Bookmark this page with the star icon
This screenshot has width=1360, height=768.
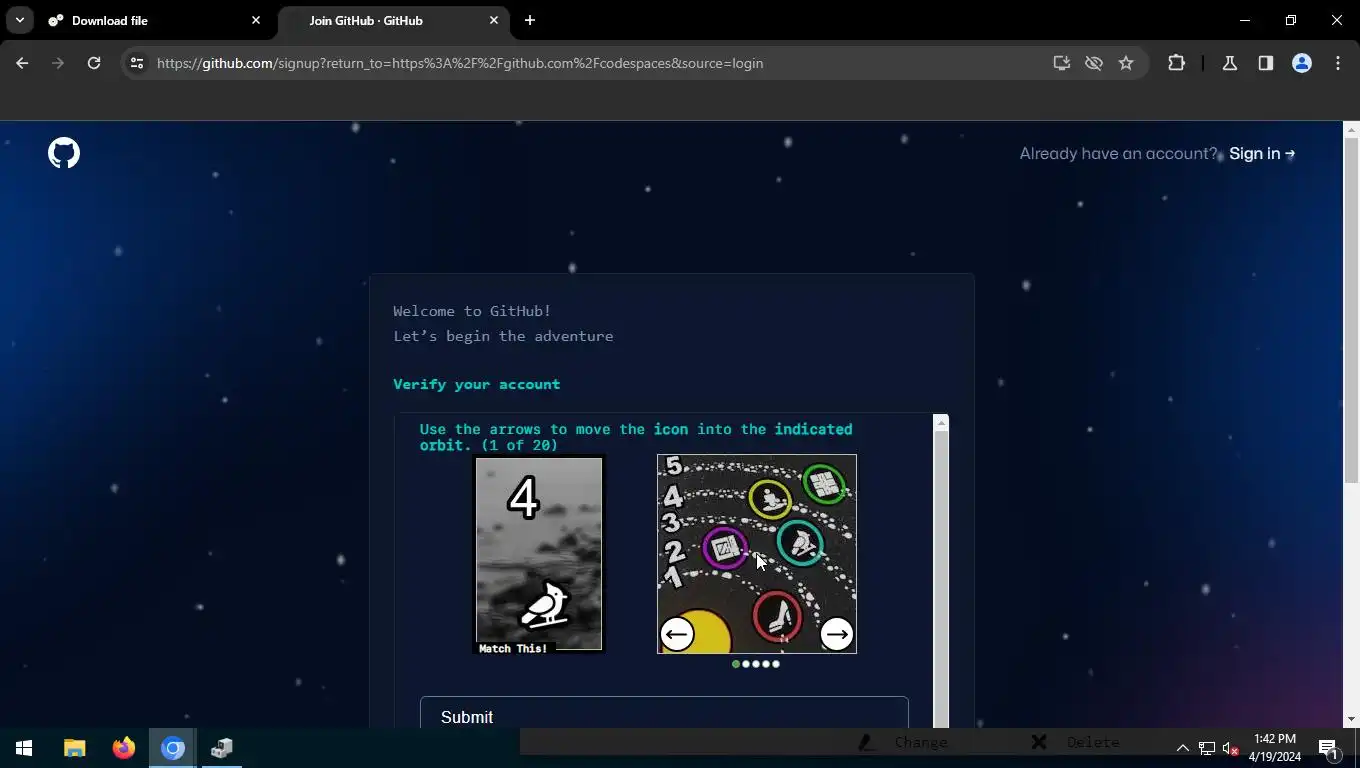(x=1126, y=63)
